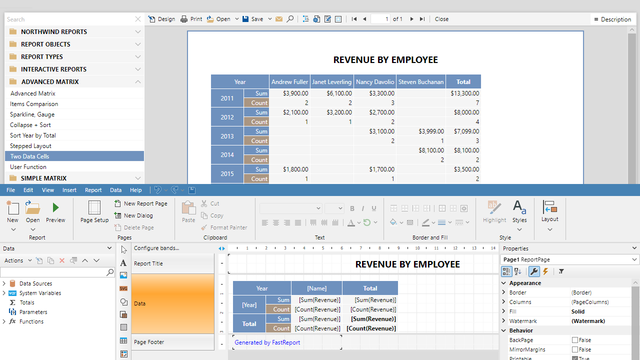
Task: Open the Find magnifier in preview toolbar
Action: [x=290, y=19]
